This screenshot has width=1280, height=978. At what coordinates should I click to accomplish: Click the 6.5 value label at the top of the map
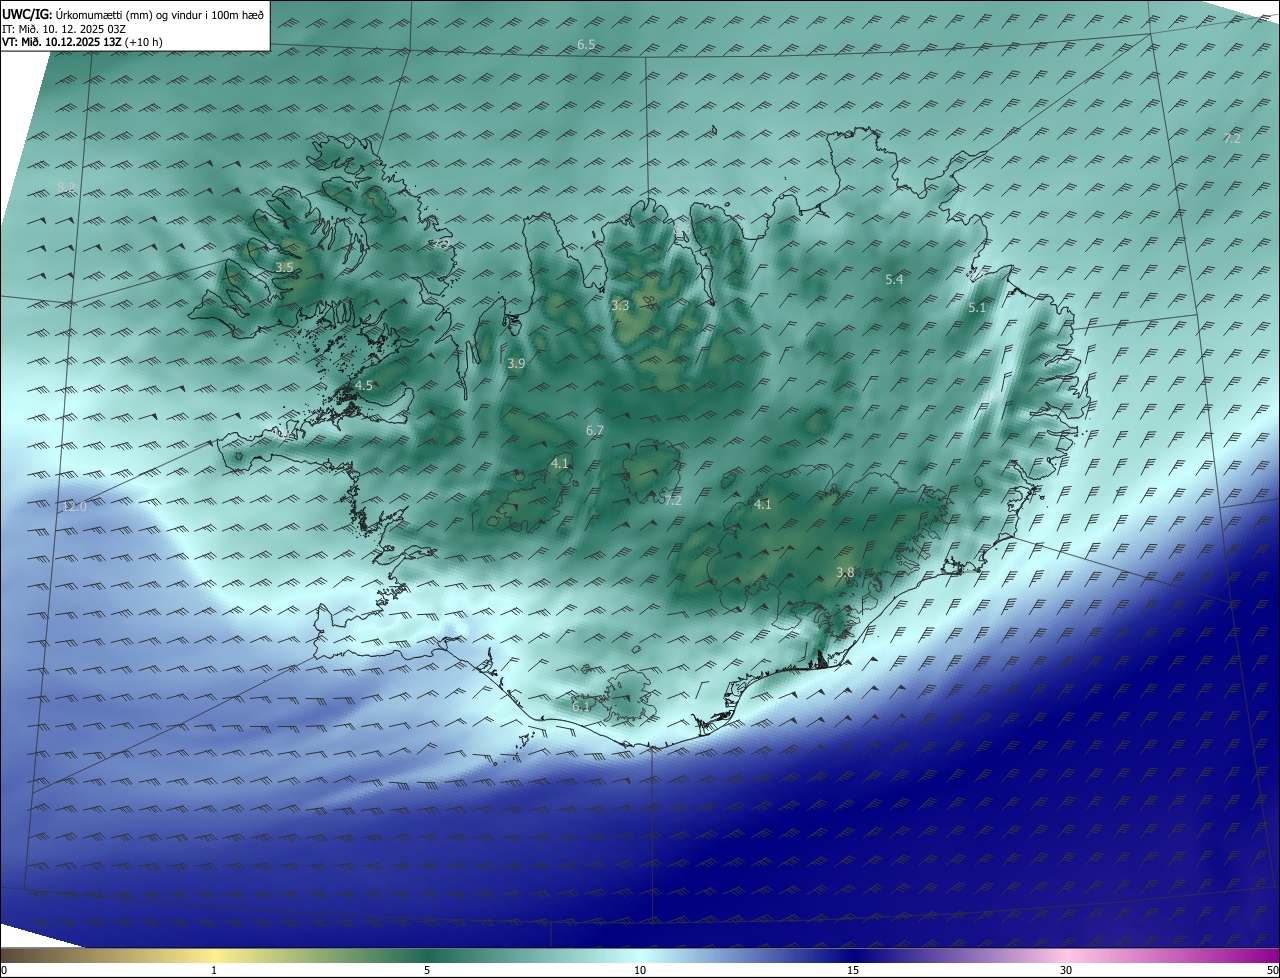pyautogui.click(x=586, y=45)
